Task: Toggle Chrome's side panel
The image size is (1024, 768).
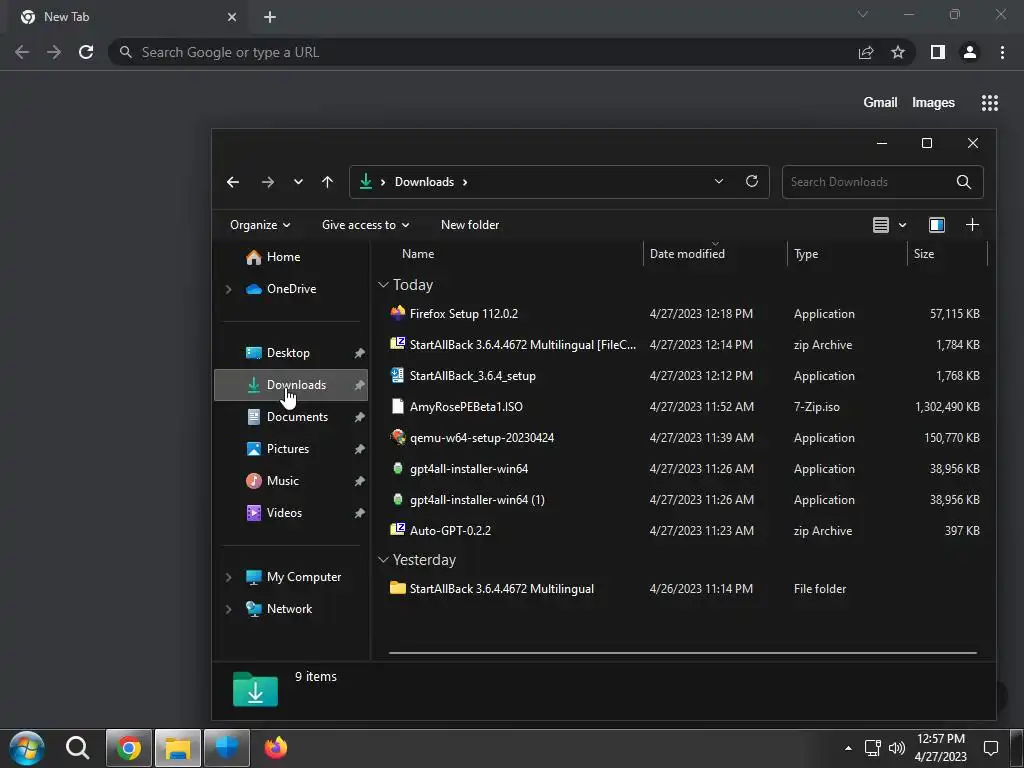Action: [x=938, y=52]
